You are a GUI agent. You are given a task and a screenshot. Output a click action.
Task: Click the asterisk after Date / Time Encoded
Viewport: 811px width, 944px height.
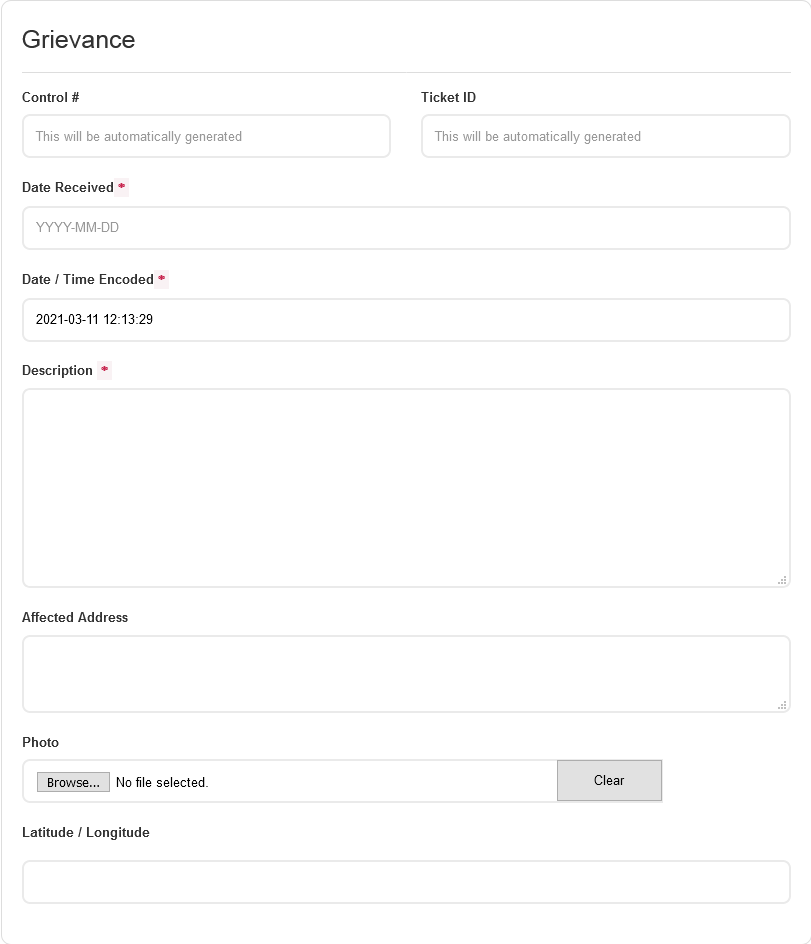[x=161, y=279]
